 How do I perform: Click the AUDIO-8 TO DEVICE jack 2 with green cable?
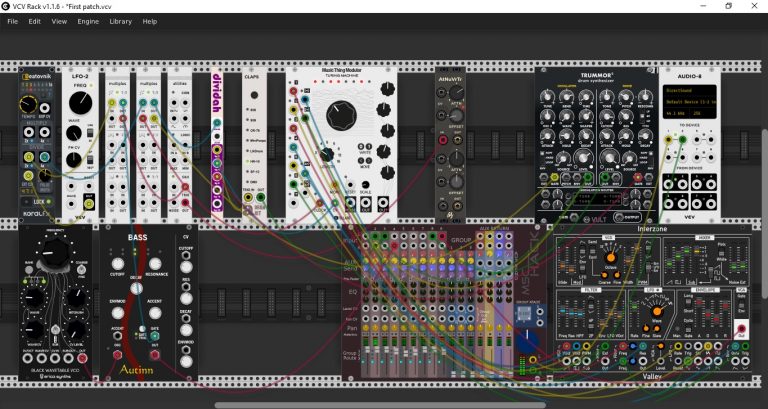point(682,140)
